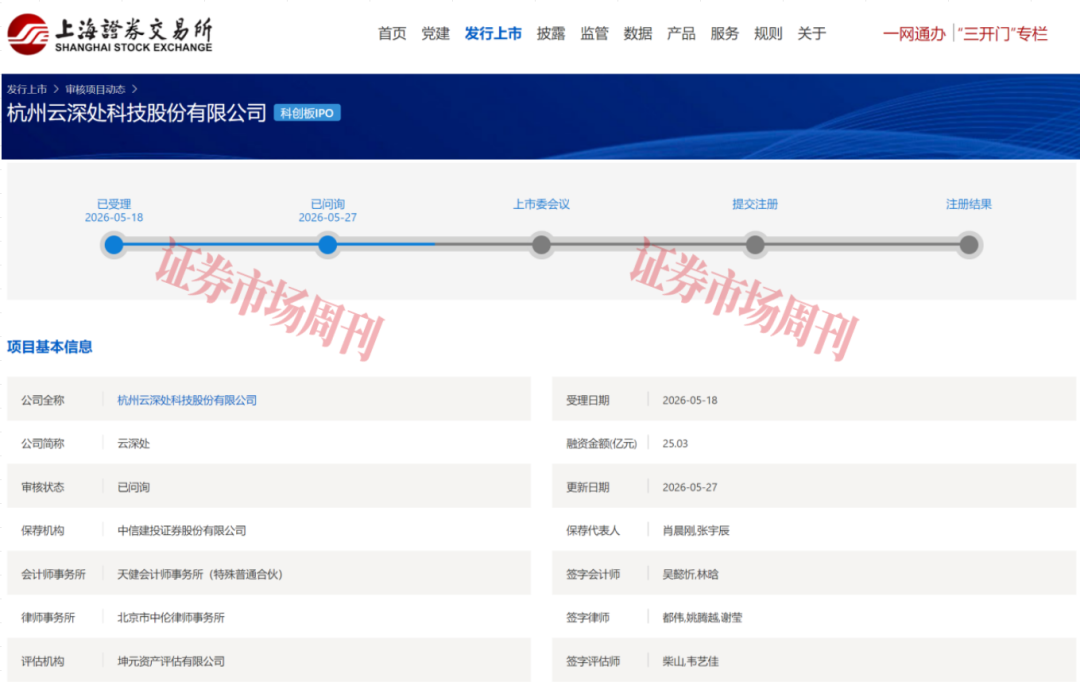Select appraiser 坤元资产评估有限公司

click(x=171, y=661)
